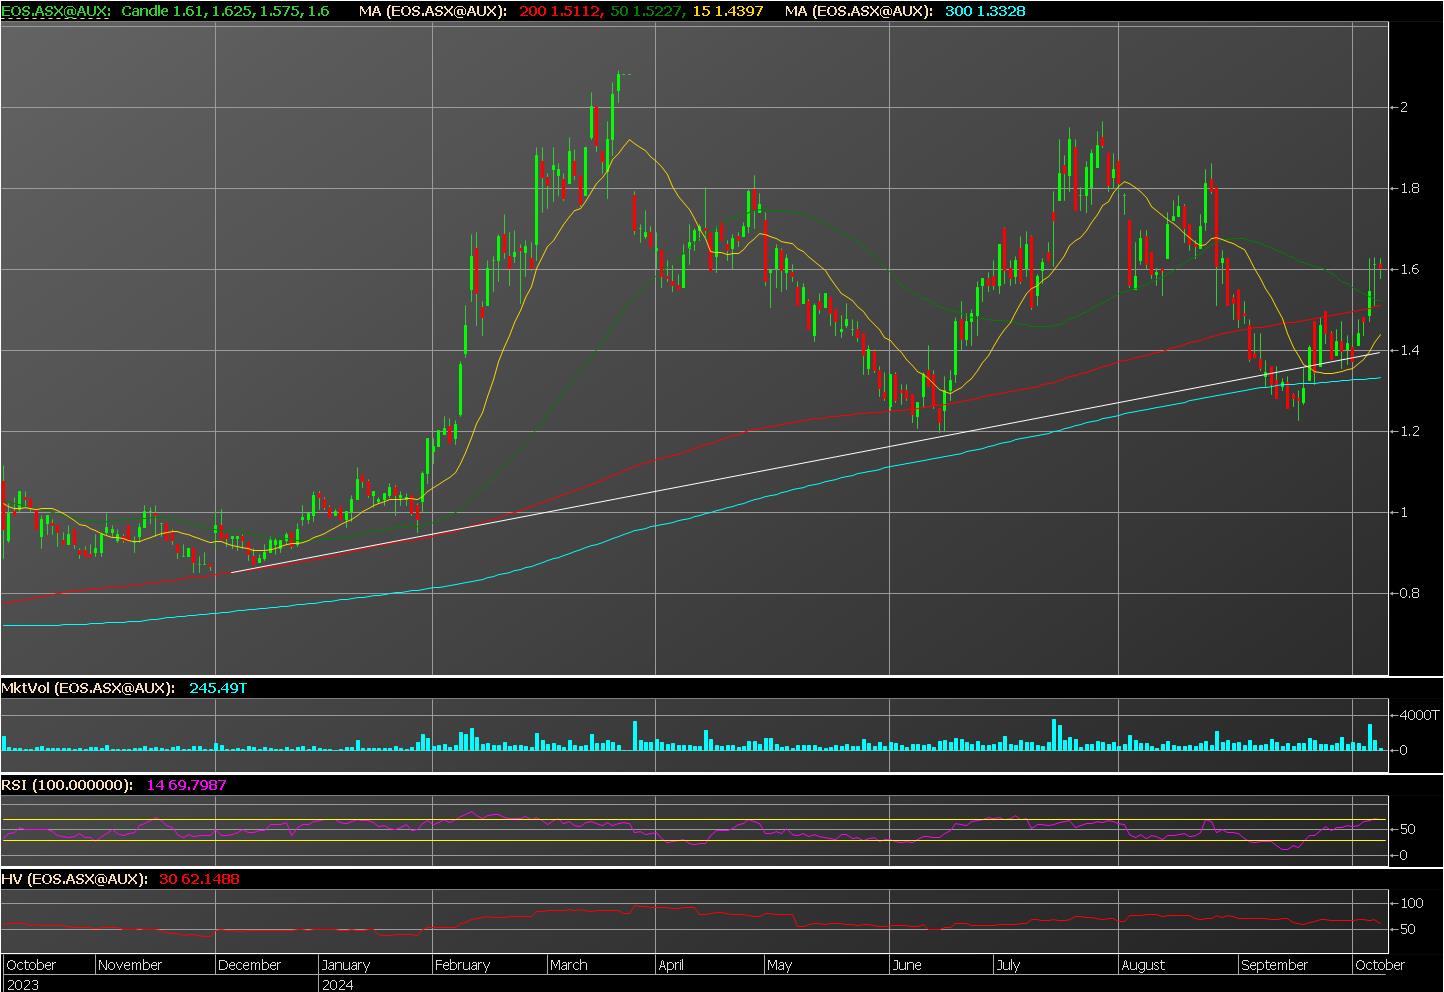1444x992 pixels.
Task: Click the price axis label 2
Action: coord(1405,107)
